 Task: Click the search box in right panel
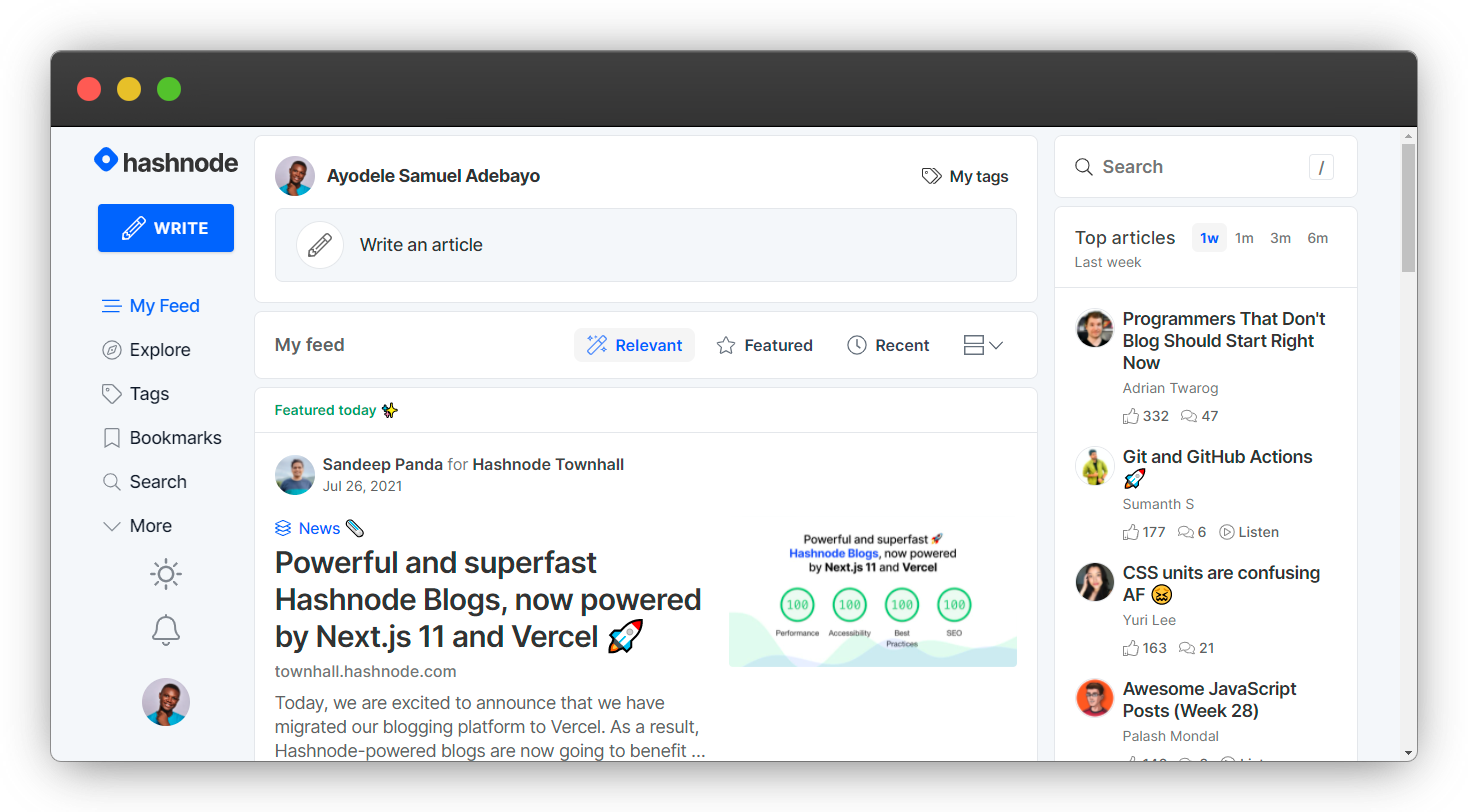pyautogui.click(x=1206, y=167)
